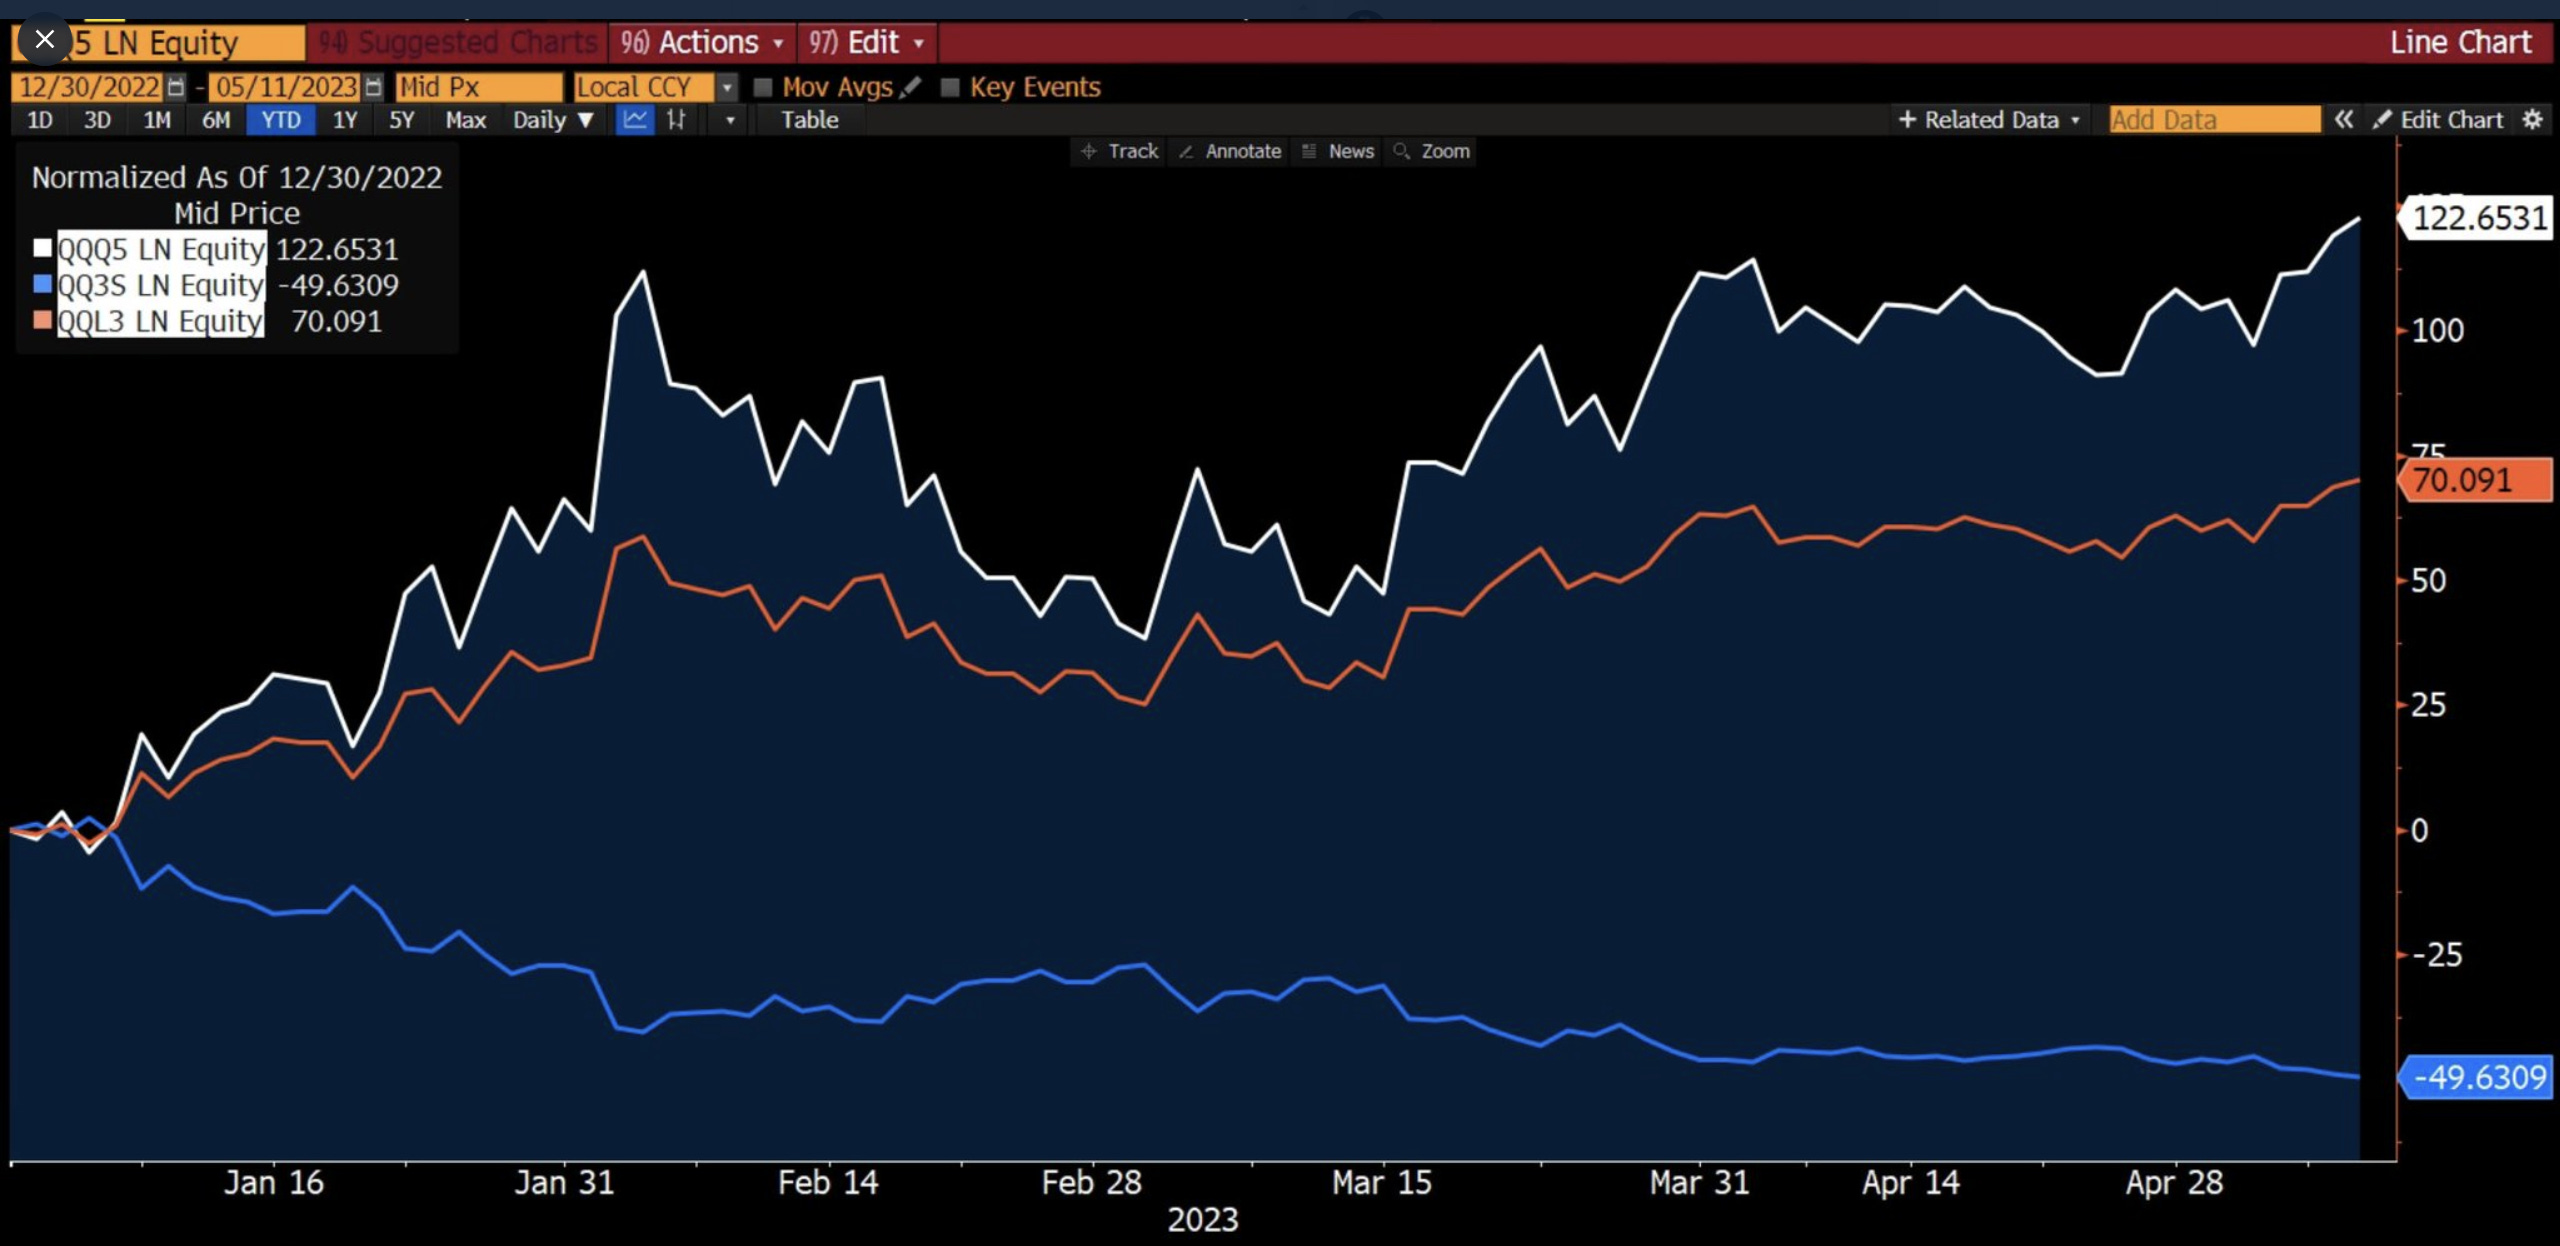Activate the Annotate tool
Viewport: 2560px width, 1246px height.
click(1230, 151)
